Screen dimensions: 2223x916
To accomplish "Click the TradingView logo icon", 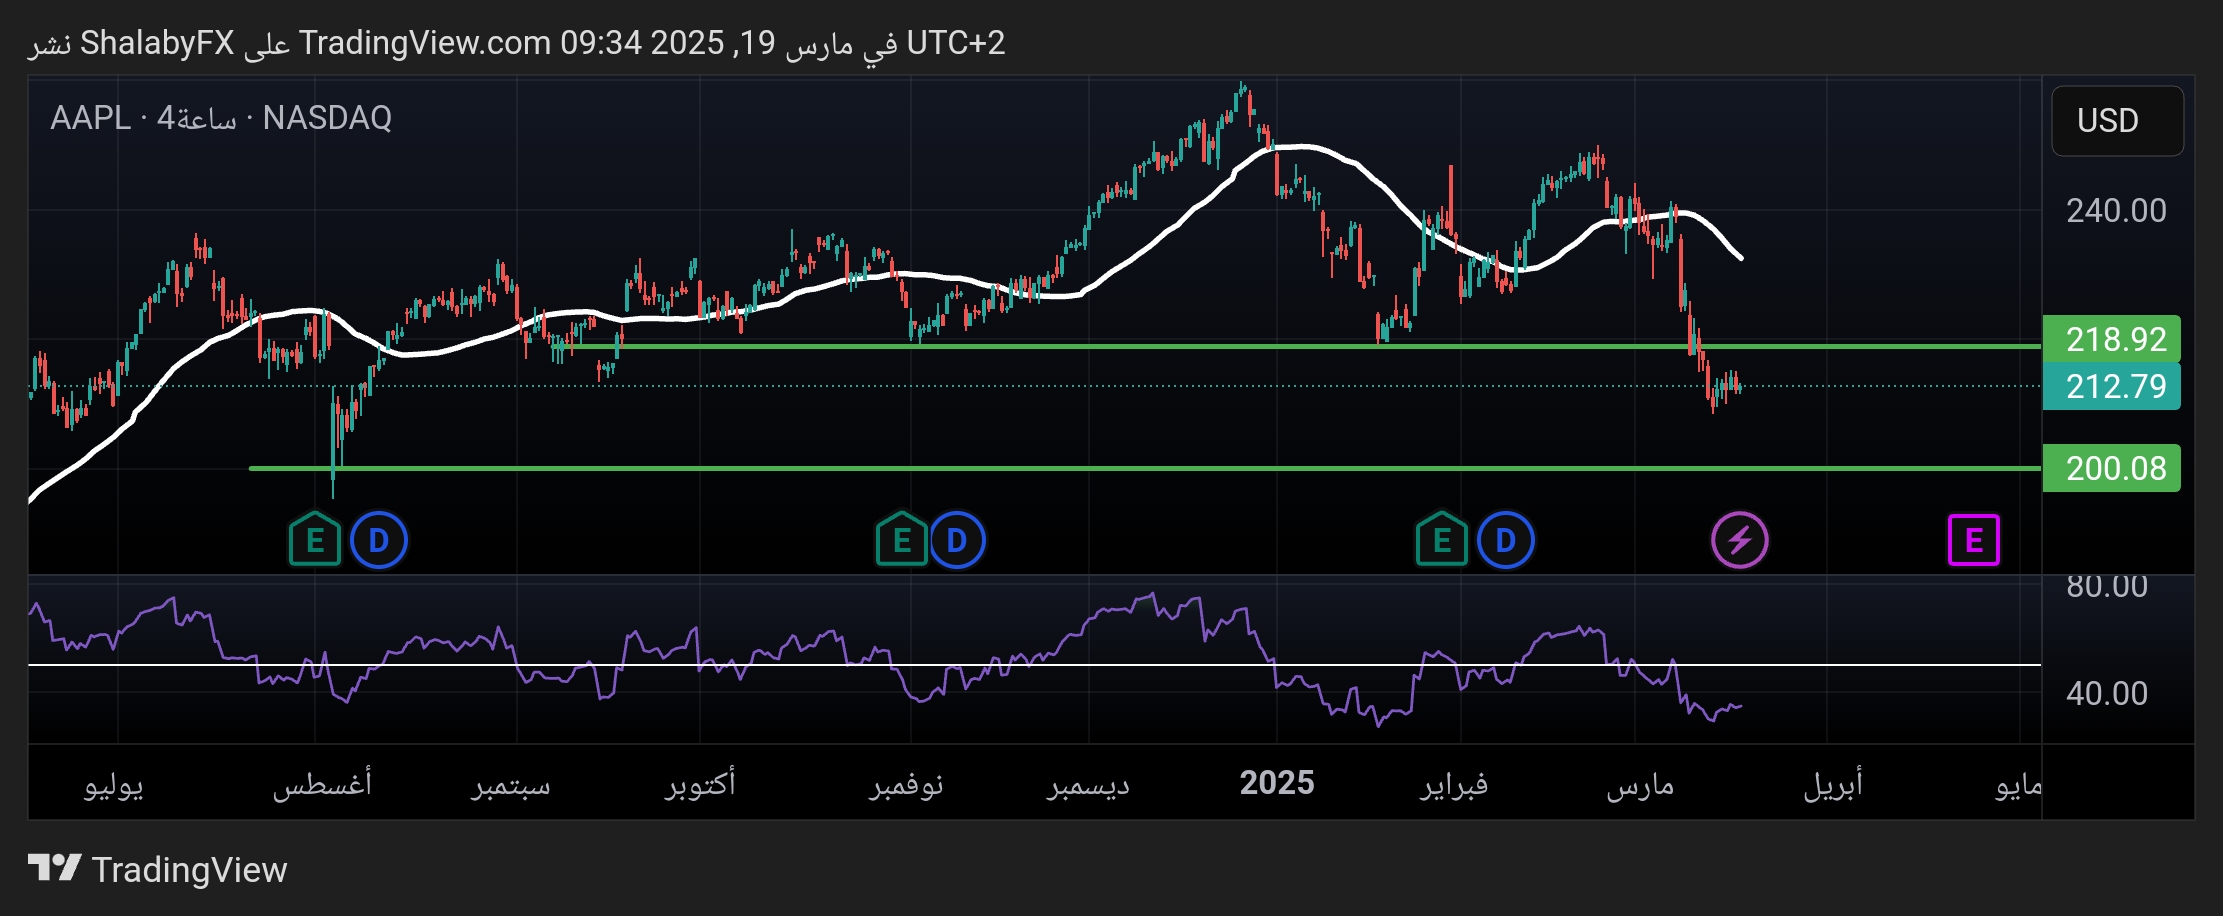I will [x=54, y=868].
